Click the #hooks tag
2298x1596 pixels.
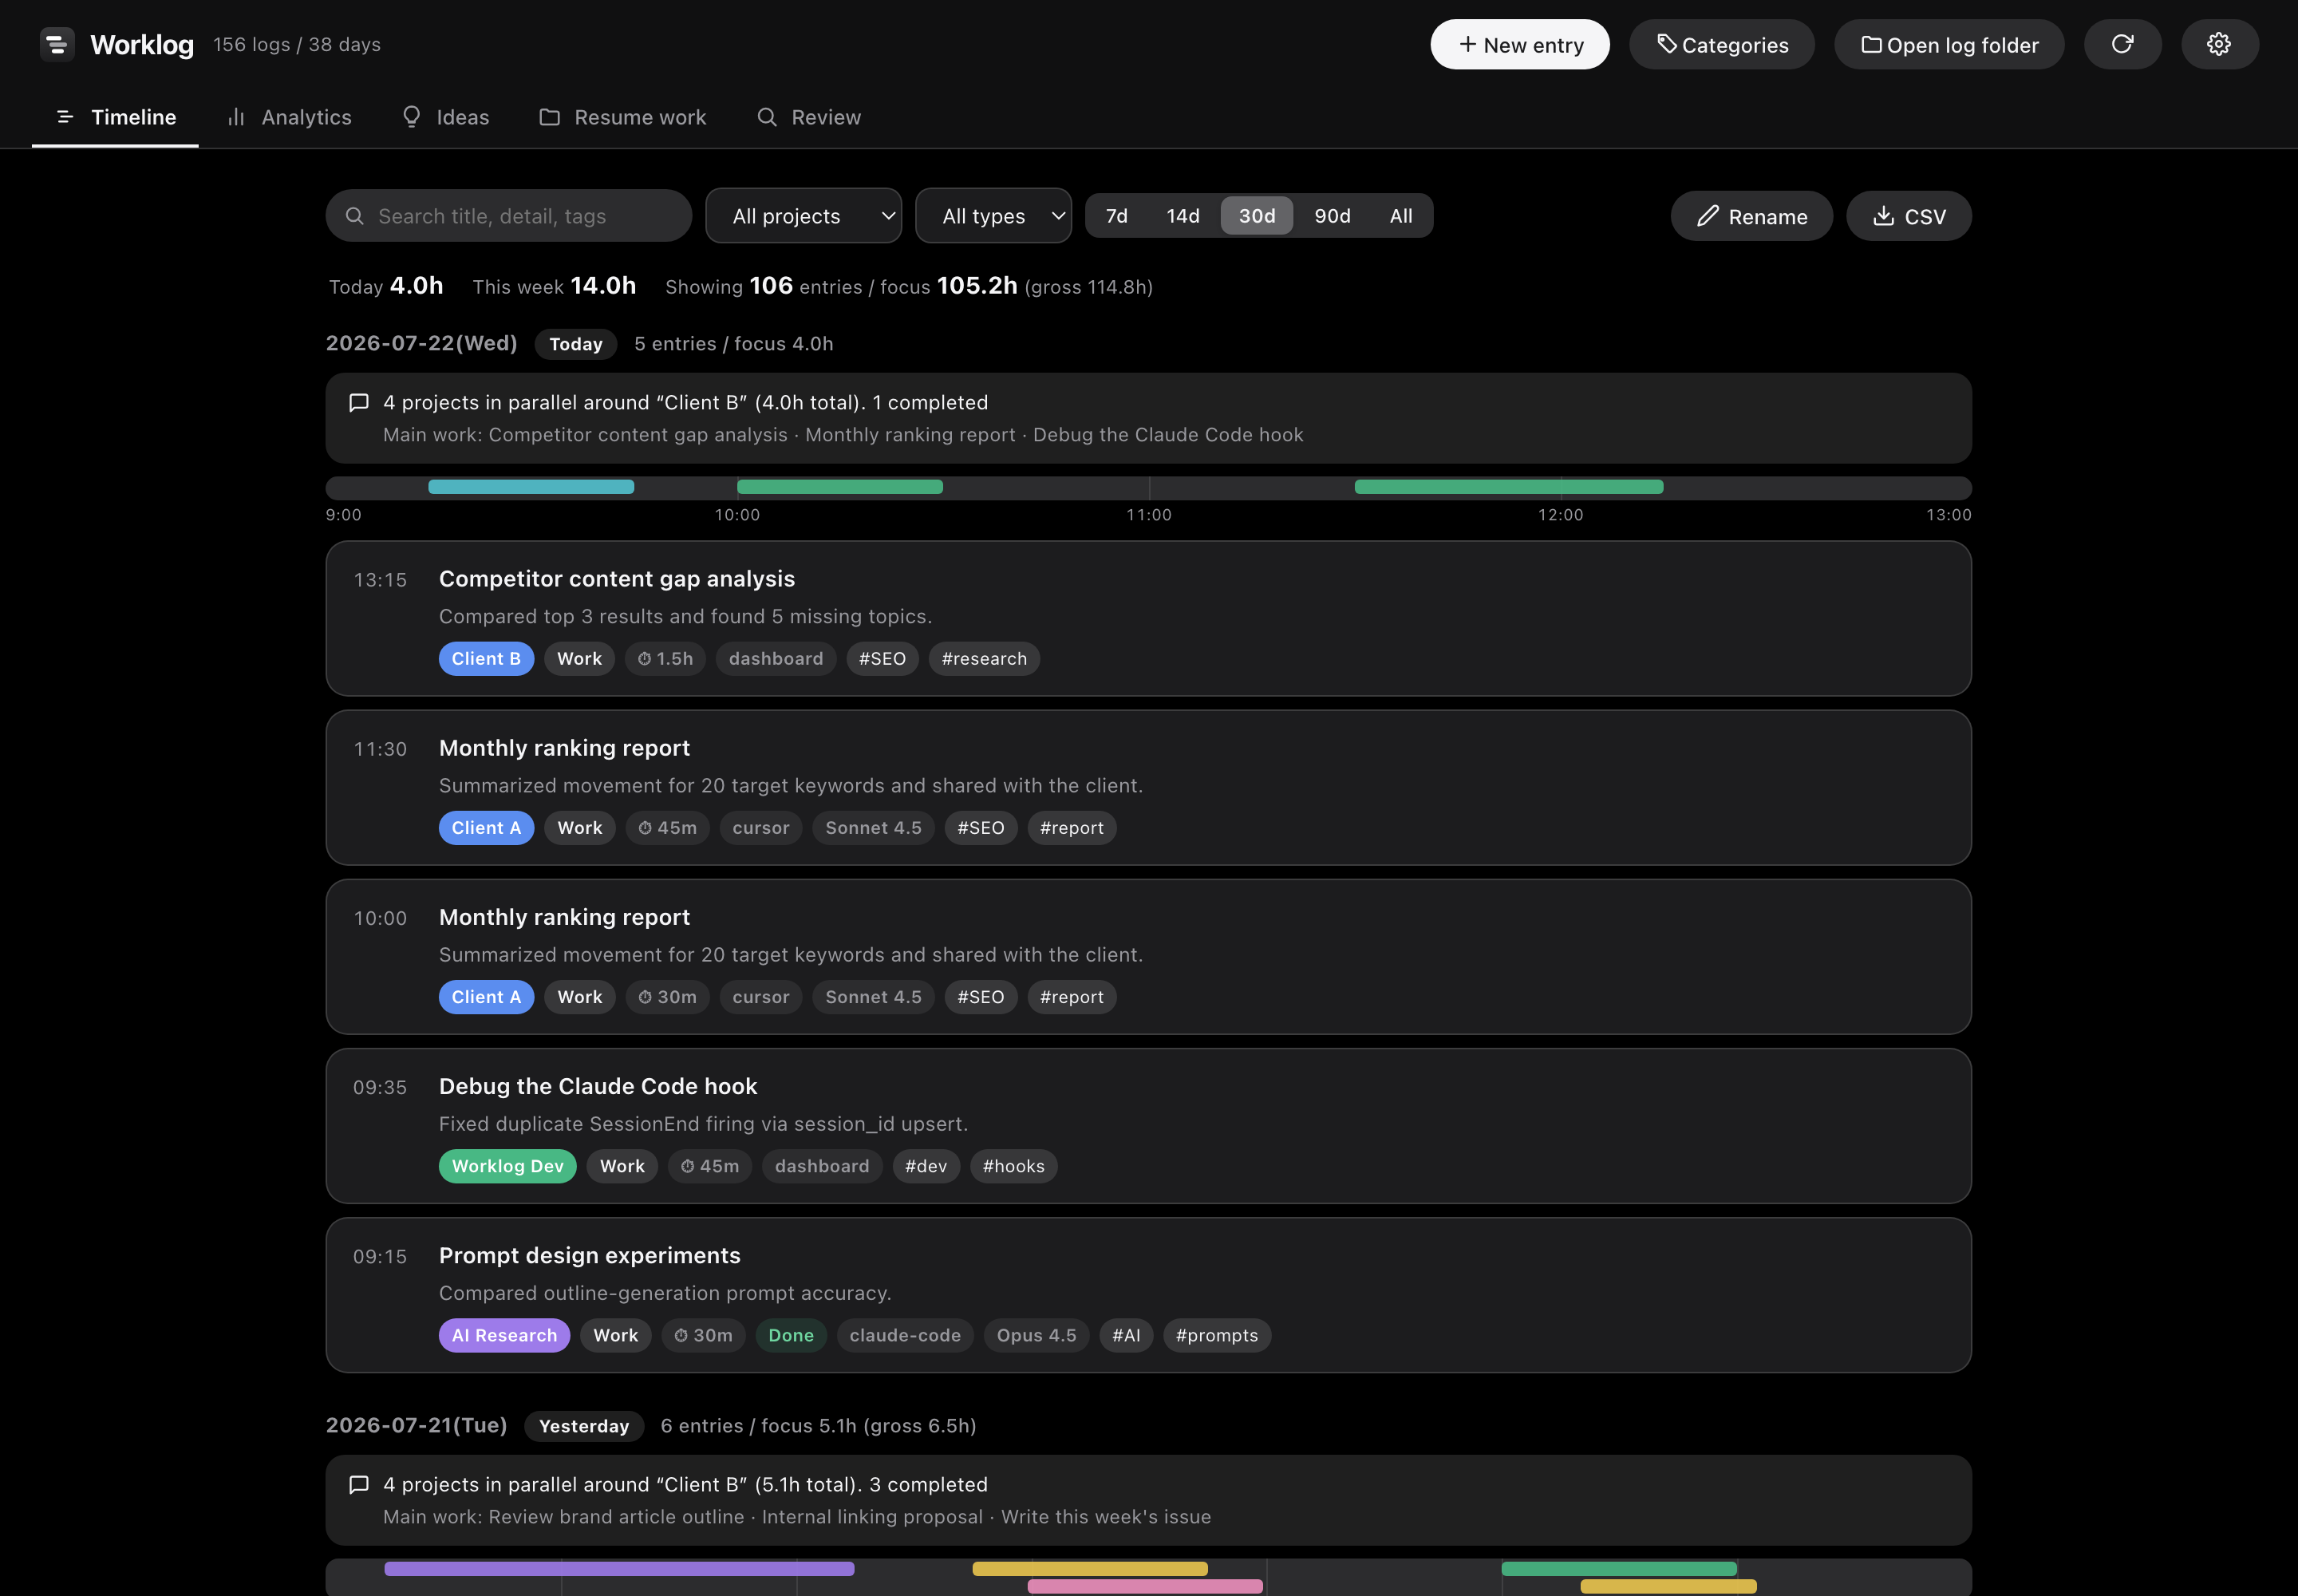(1013, 1166)
